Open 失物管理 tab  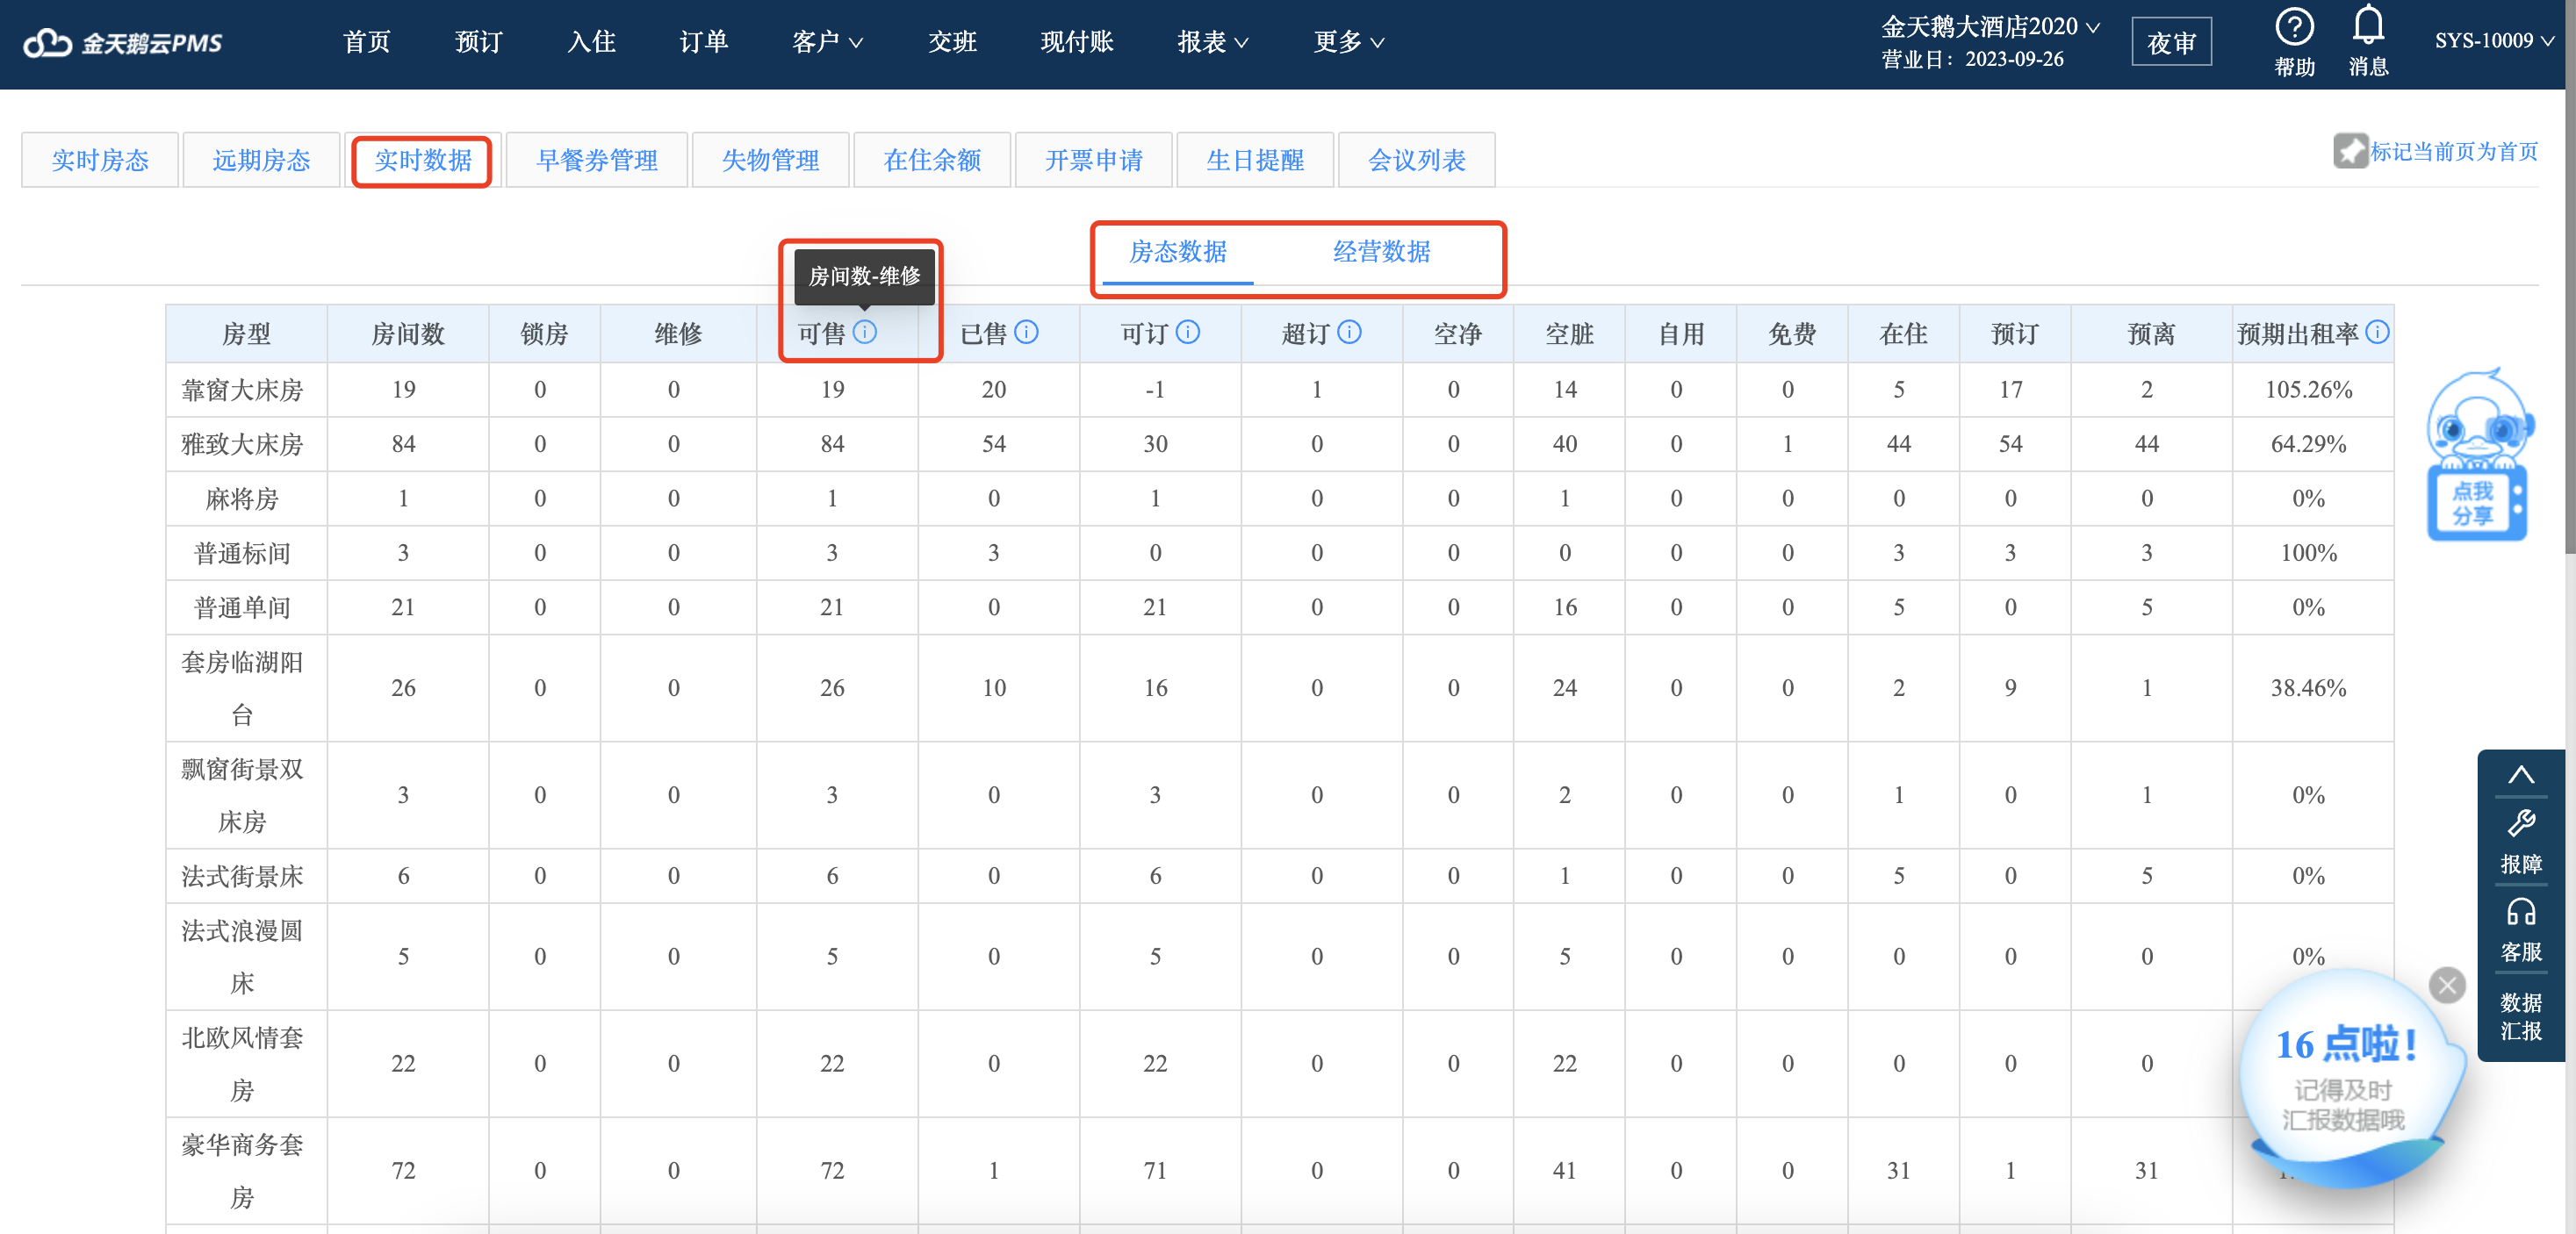click(770, 160)
